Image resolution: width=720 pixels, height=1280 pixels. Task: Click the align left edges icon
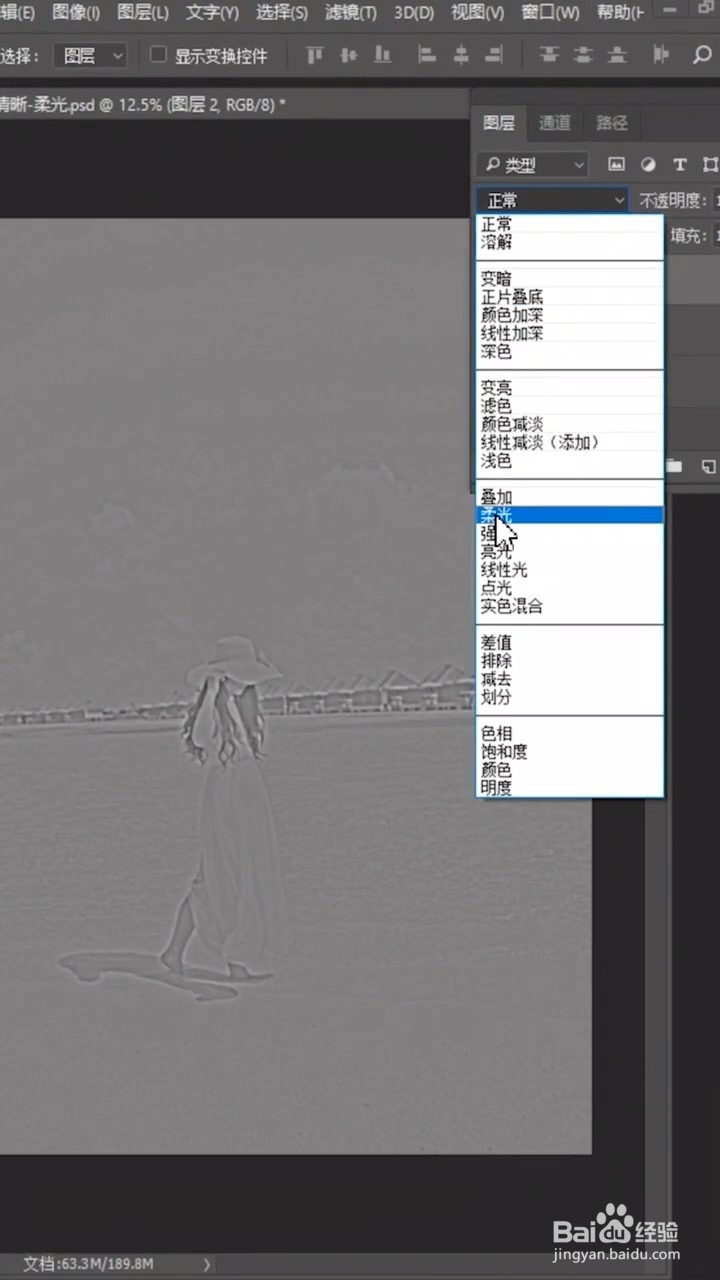[x=427, y=55]
